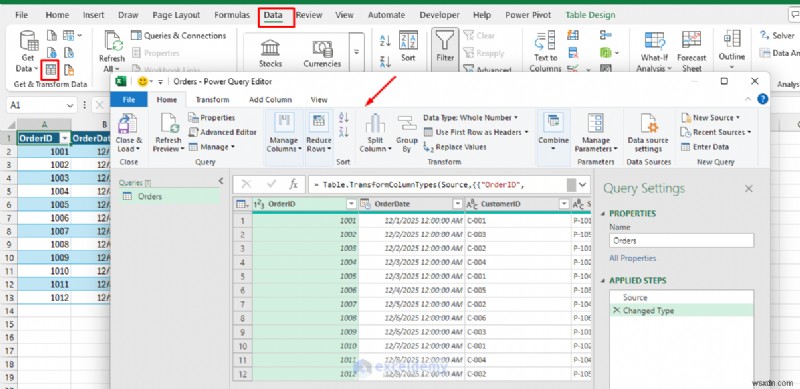Click What-If Analysis icon in Excel
800x389 pixels.
point(655,41)
